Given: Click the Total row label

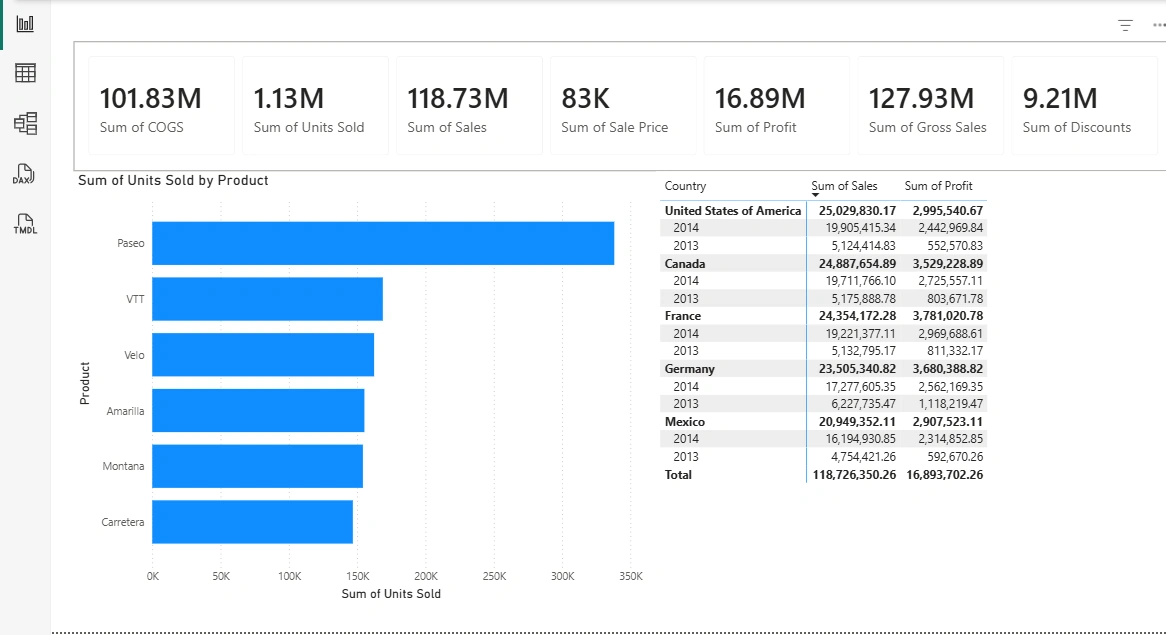Looking at the screenshot, I should coord(678,474).
